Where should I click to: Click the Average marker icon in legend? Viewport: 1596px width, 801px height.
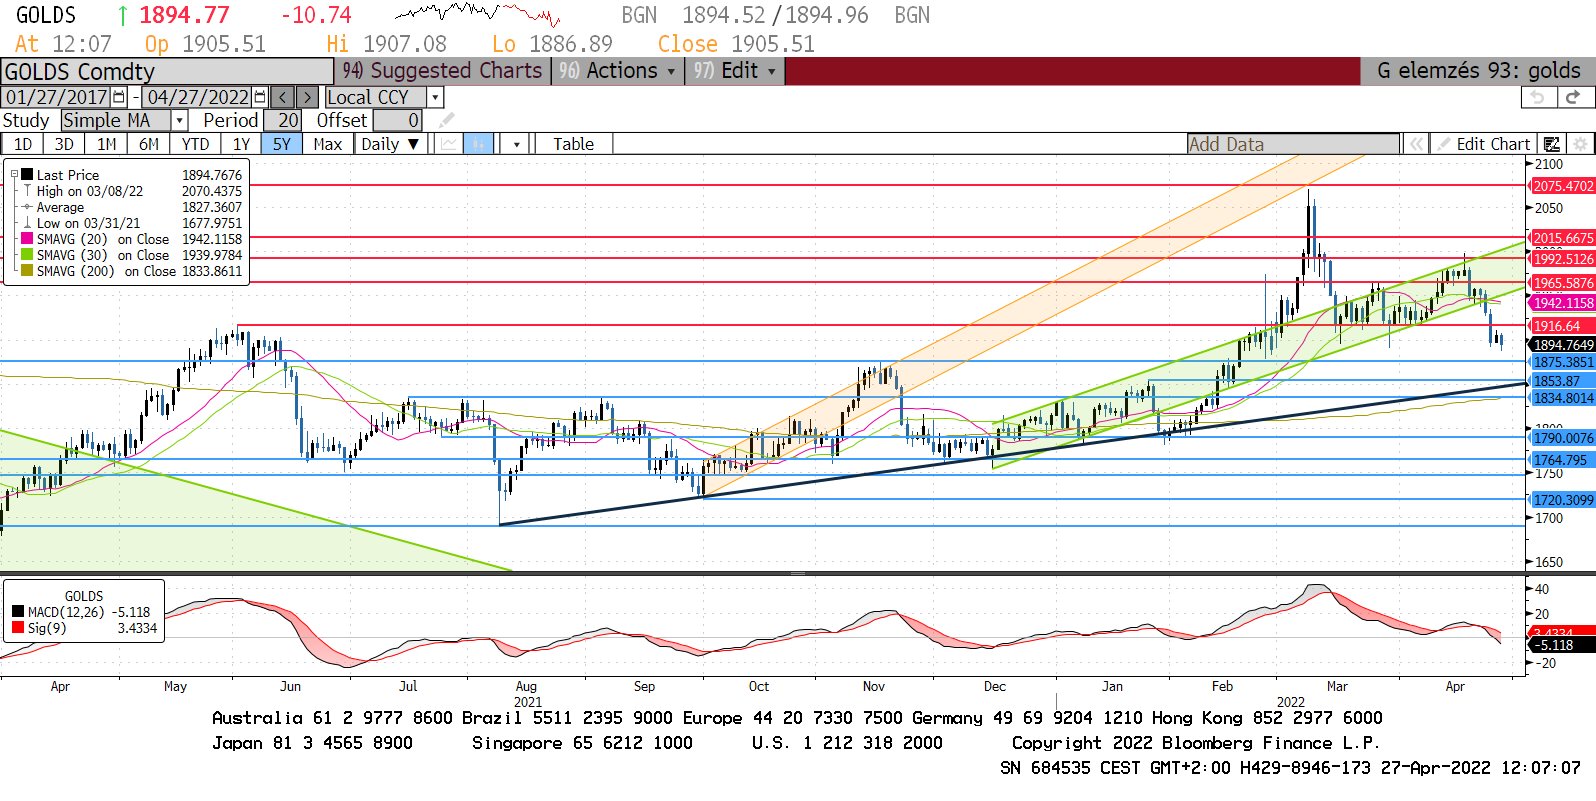pos(27,207)
